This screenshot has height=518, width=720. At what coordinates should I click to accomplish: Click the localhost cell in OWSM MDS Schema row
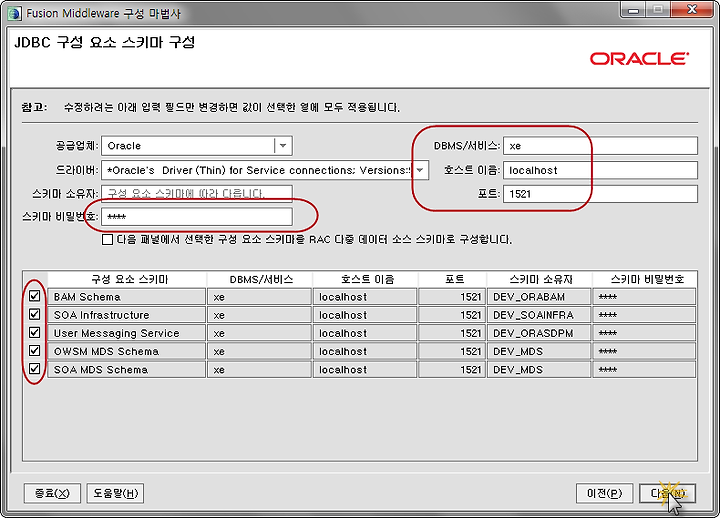tap(365, 351)
